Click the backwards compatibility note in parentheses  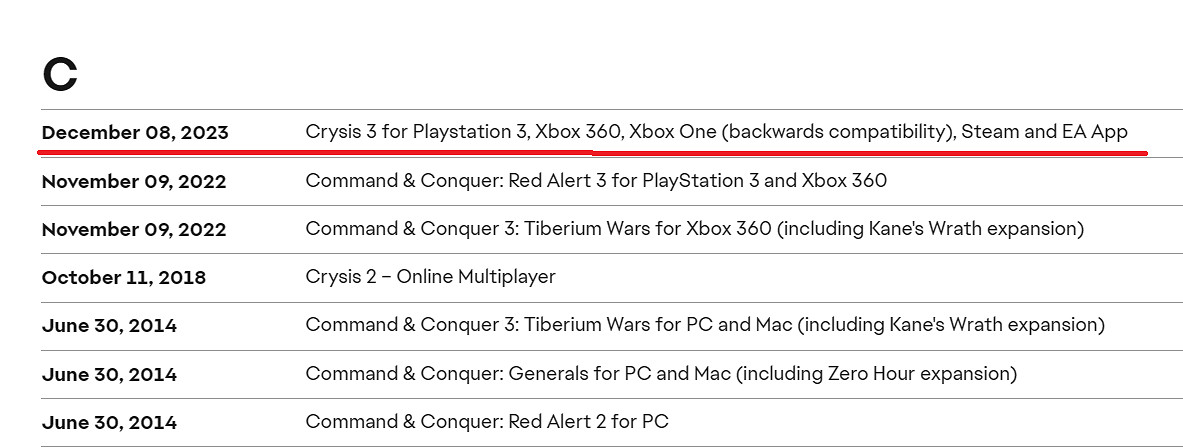pos(838,132)
